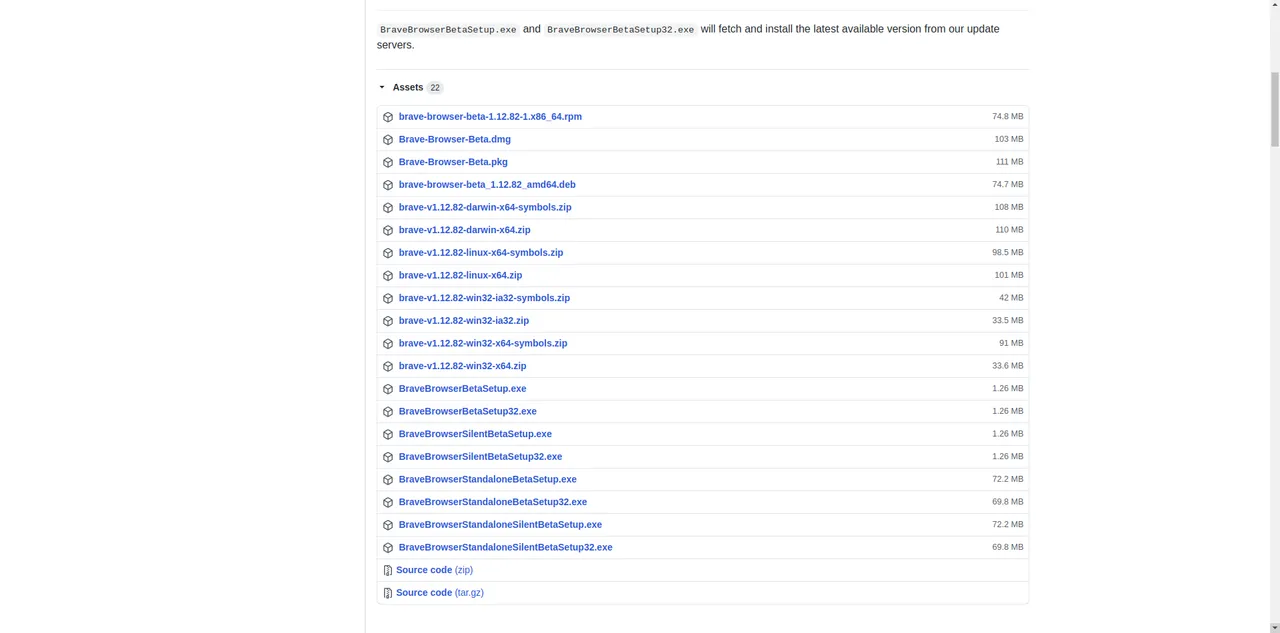The width and height of the screenshot is (1280, 633).
Task: Click package icon beside BraveBrowserBetaSetup.exe
Action: pyautogui.click(x=388, y=389)
